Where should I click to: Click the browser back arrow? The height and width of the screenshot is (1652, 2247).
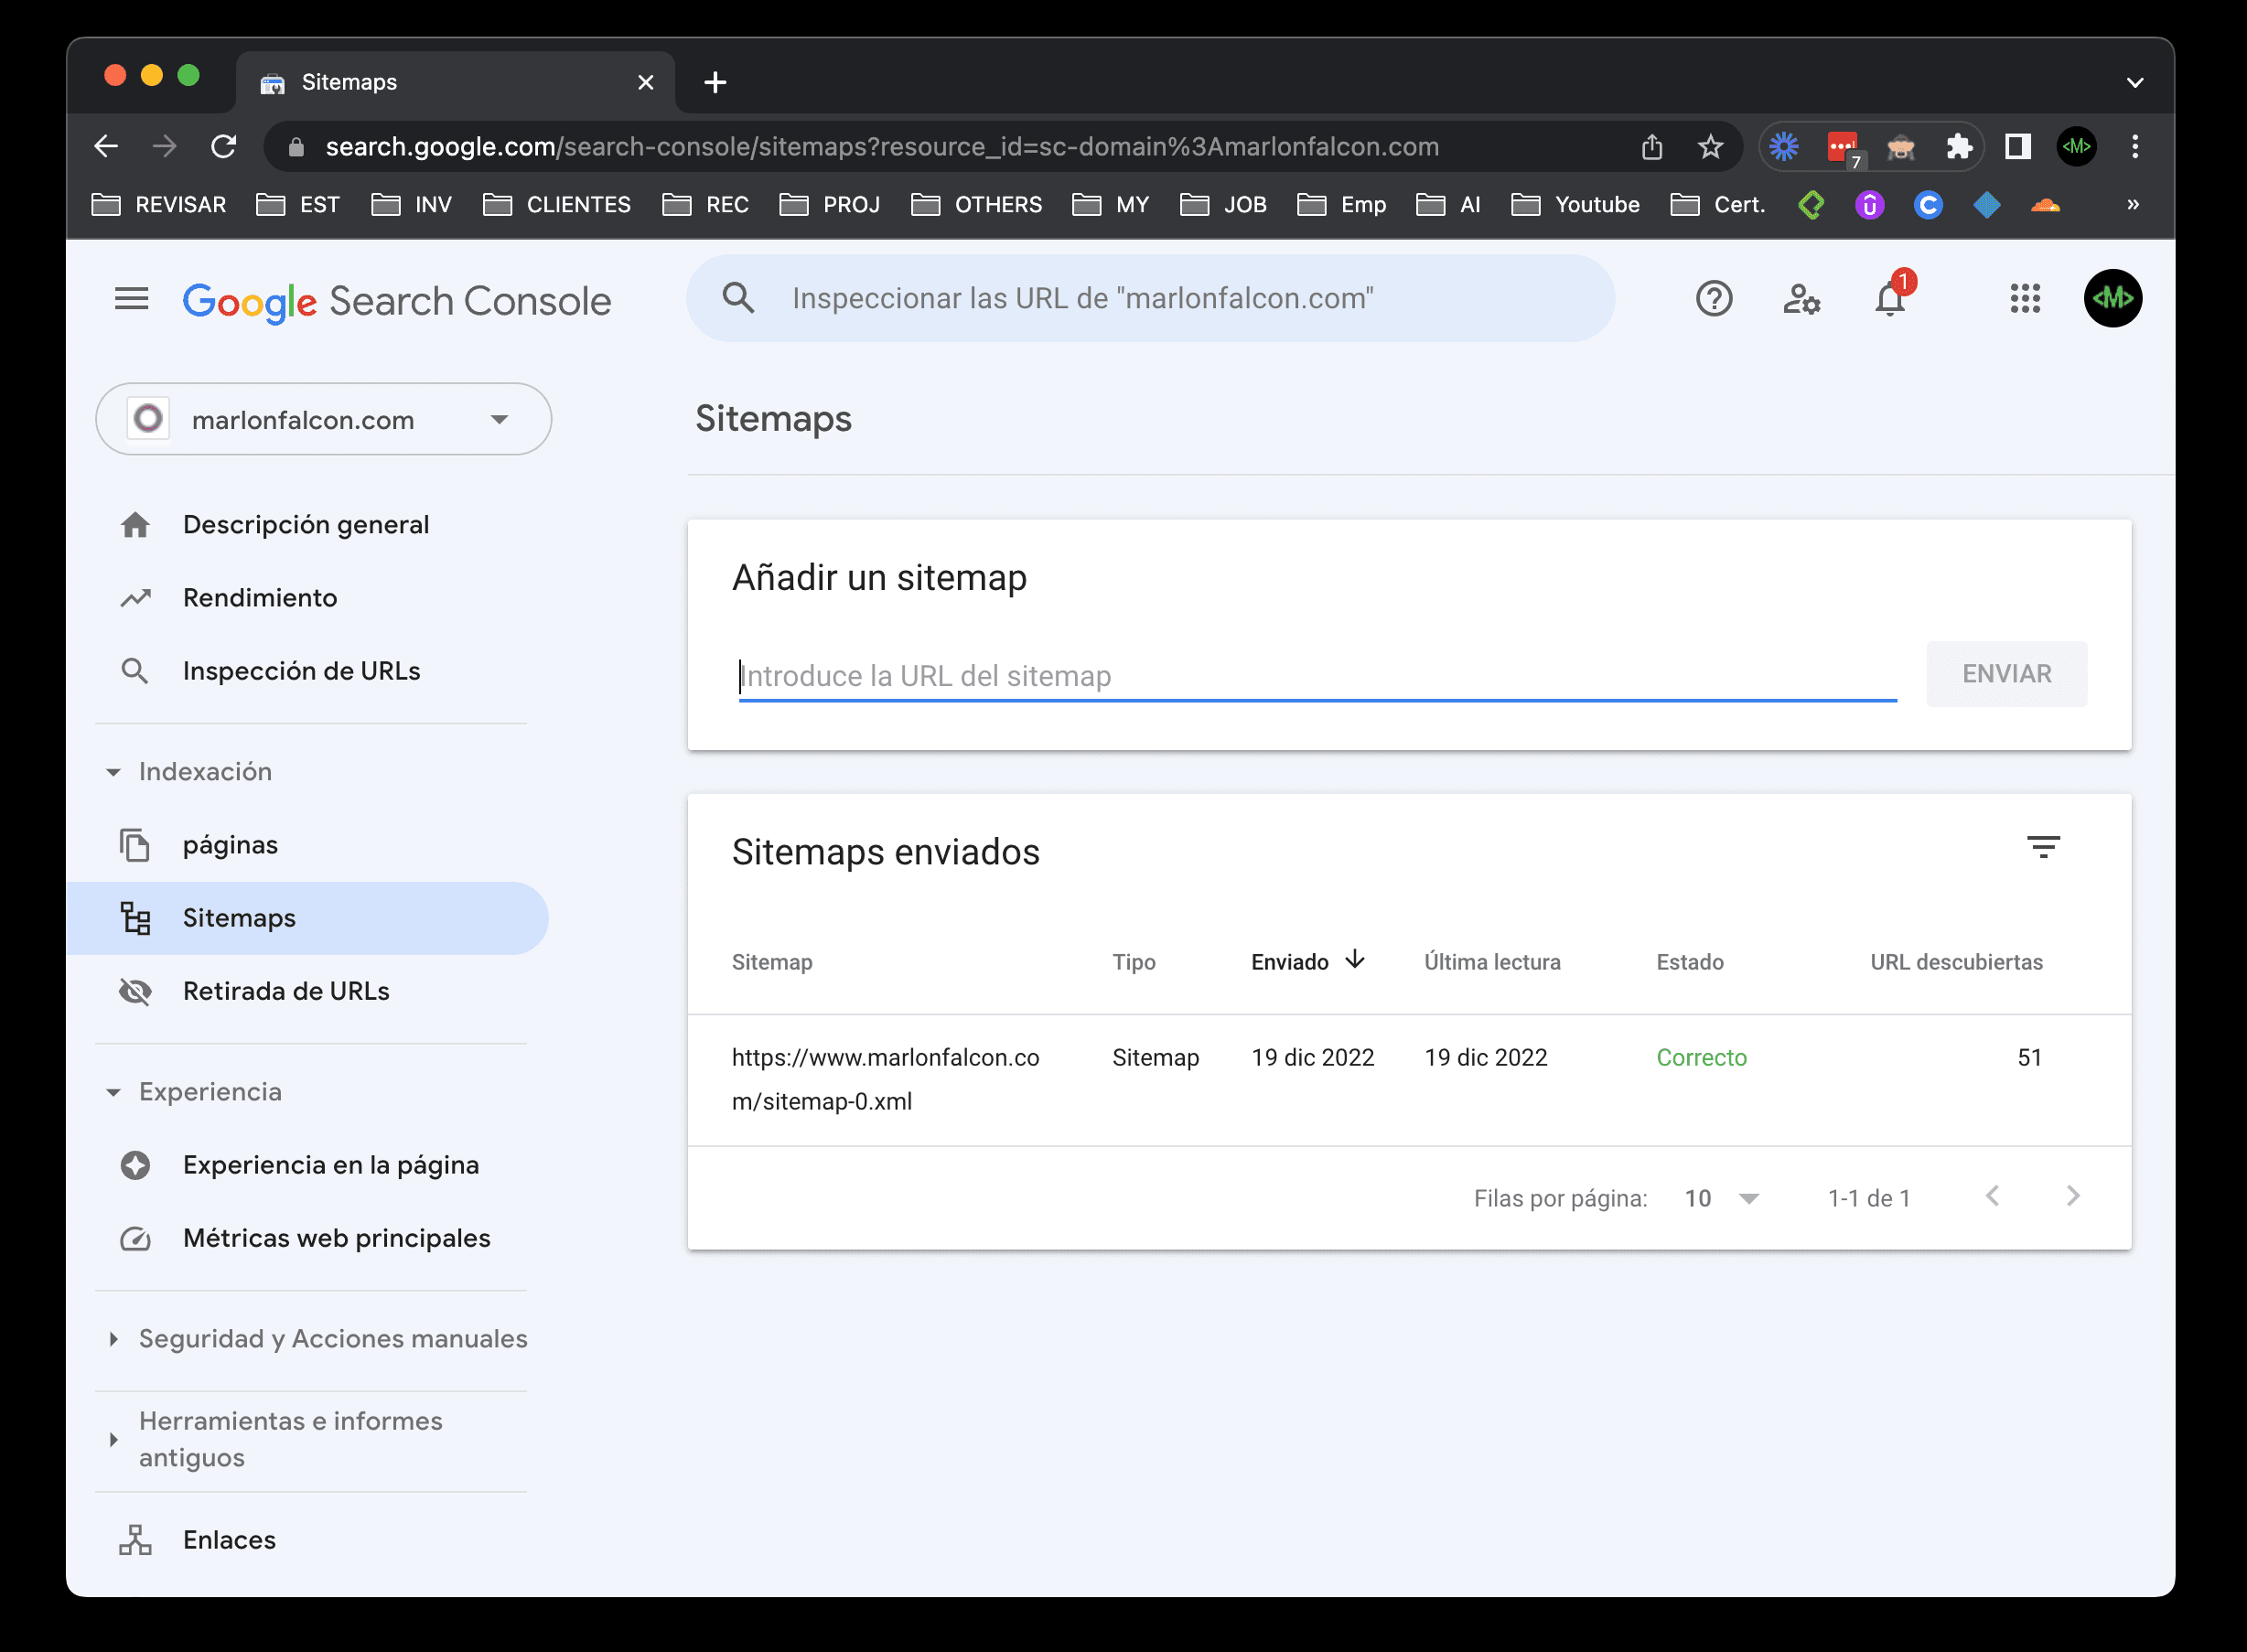pos(106,147)
